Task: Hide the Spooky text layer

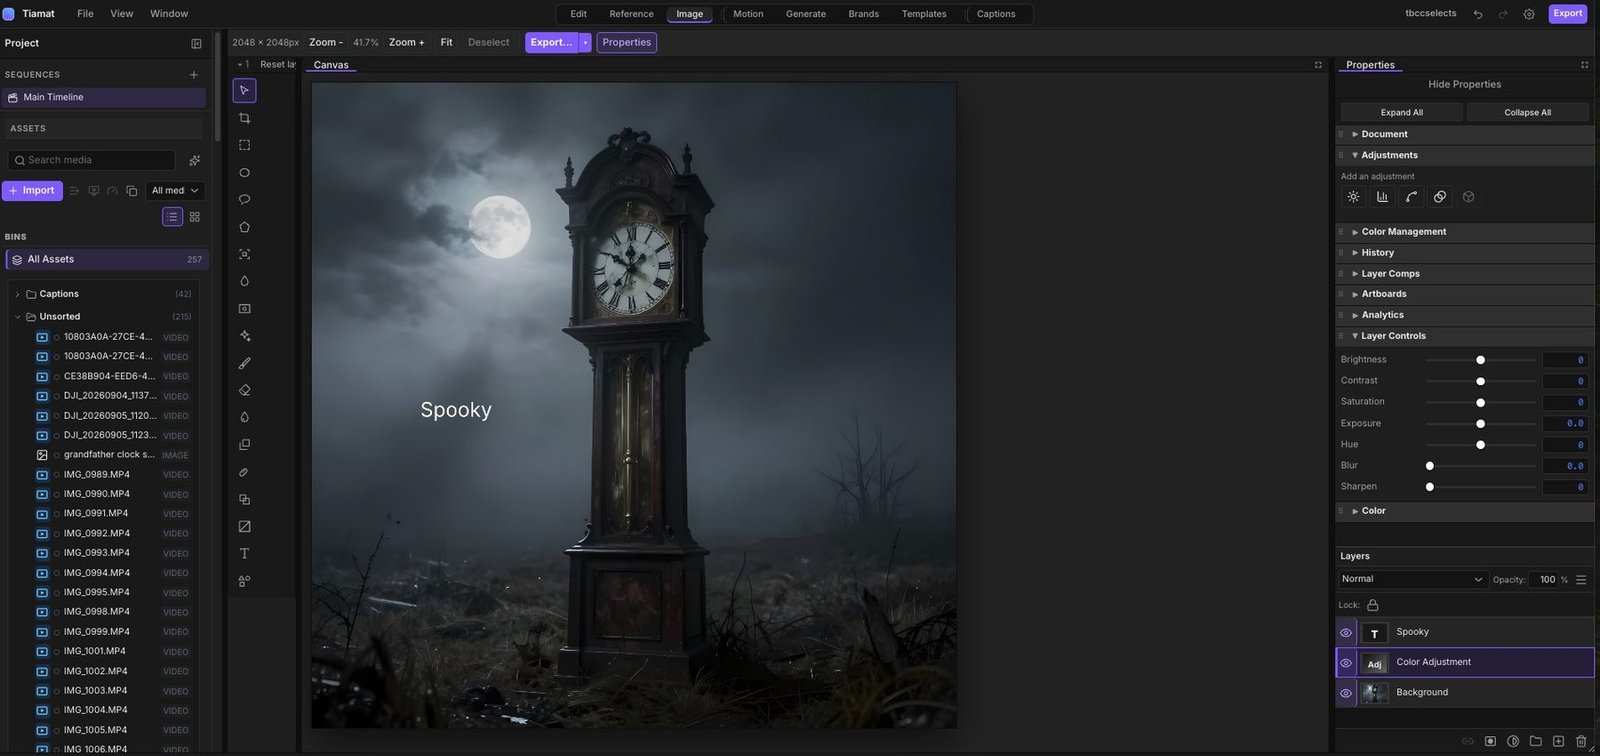Action: [x=1346, y=633]
